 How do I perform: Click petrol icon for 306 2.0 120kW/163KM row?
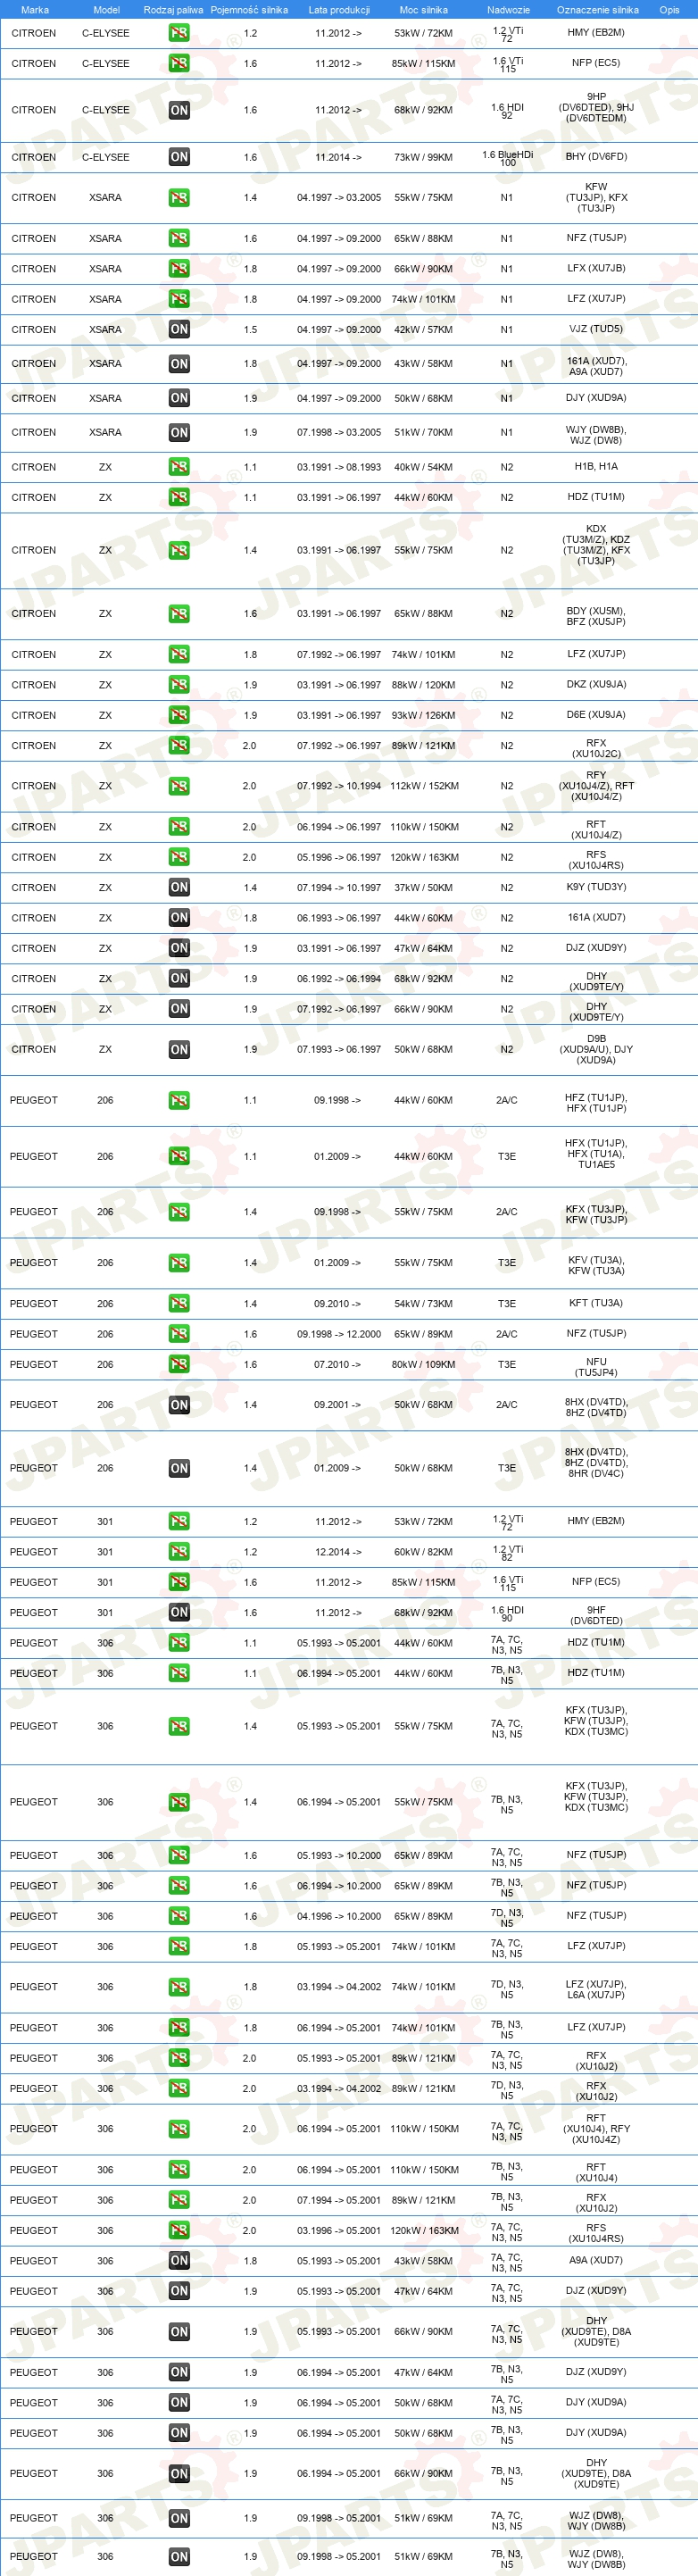click(179, 2230)
